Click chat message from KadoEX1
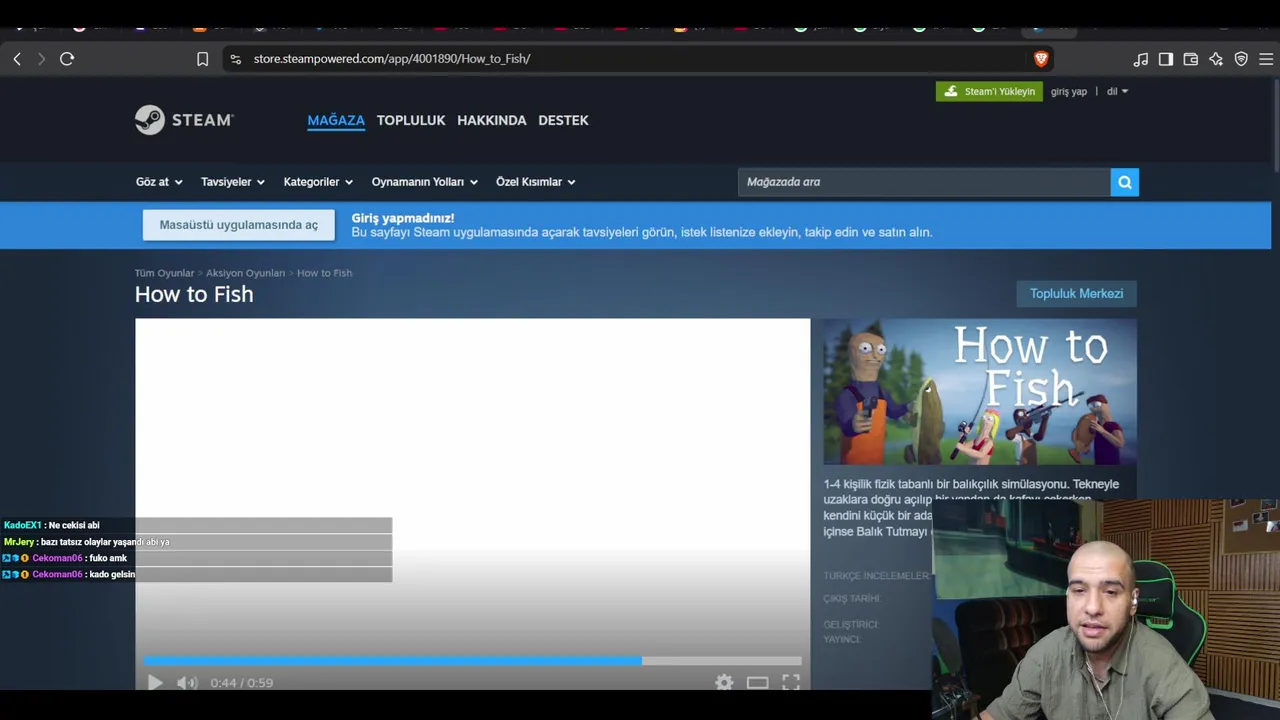Image resolution: width=1280 pixels, height=720 pixels. pyautogui.click(x=52, y=525)
